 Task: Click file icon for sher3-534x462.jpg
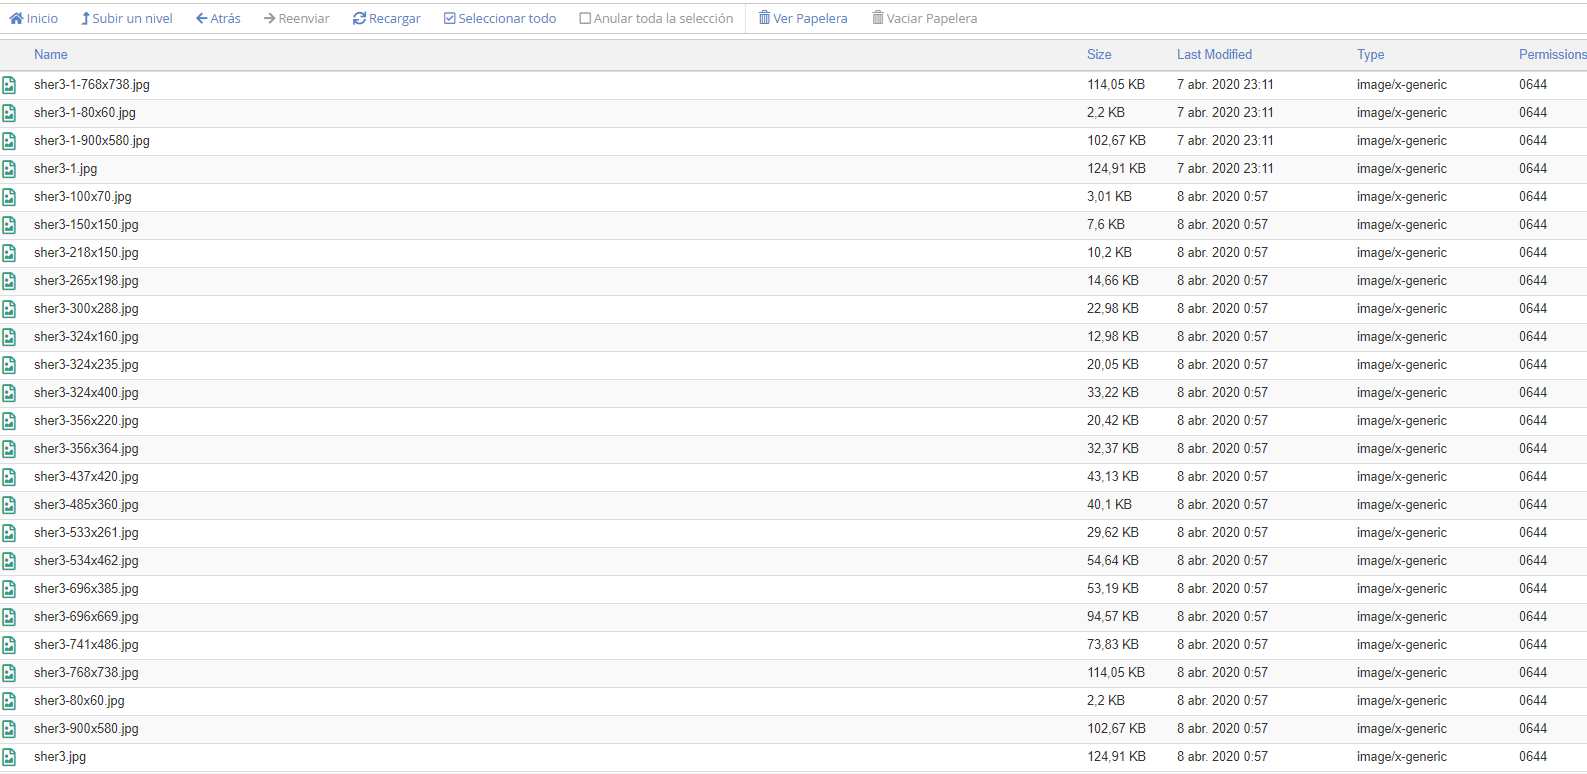coord(9,561)
